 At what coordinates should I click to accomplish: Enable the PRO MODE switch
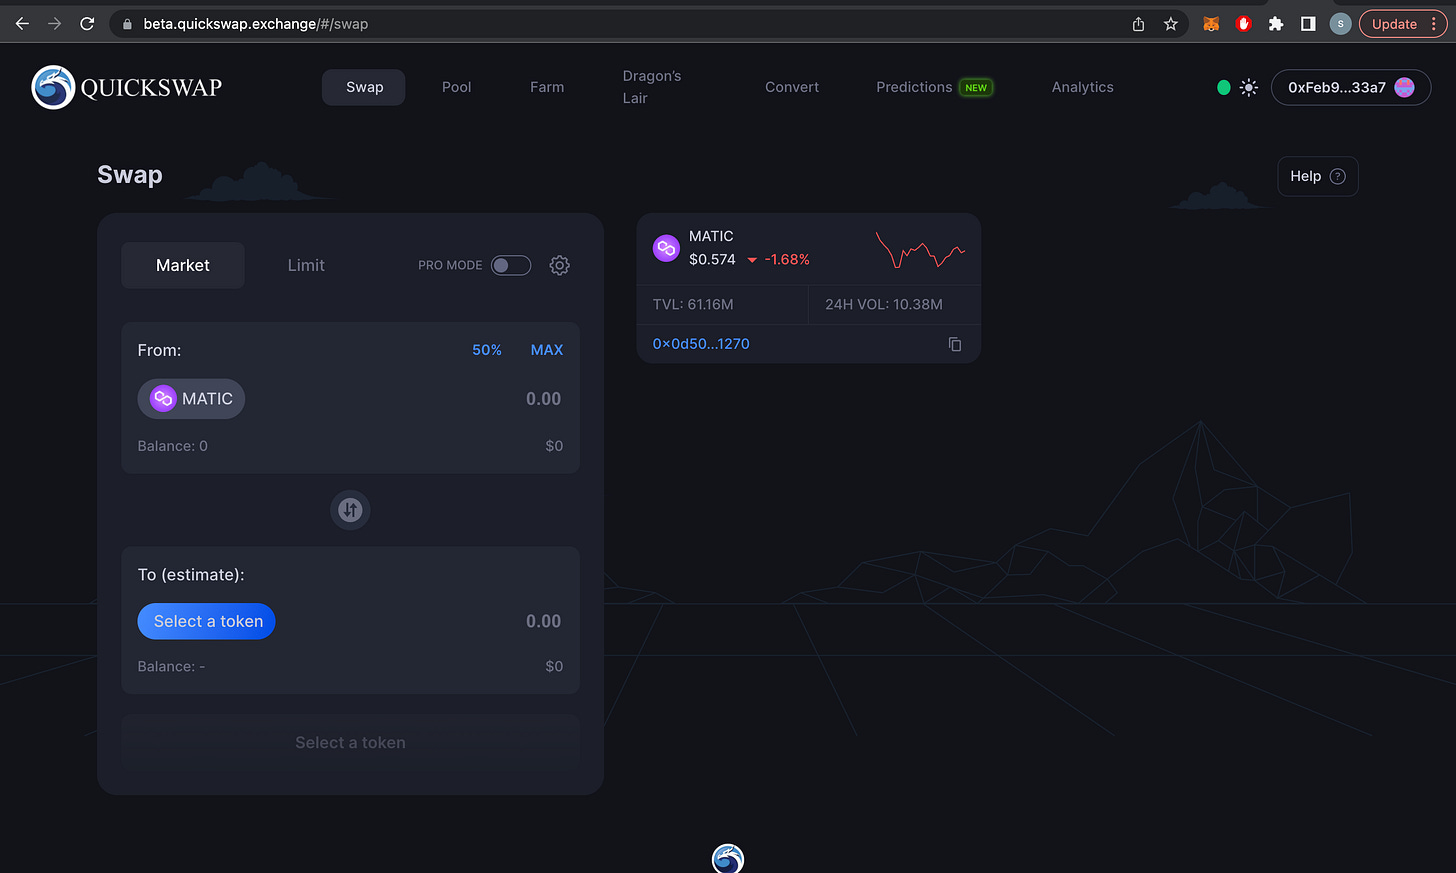(511, 265)
